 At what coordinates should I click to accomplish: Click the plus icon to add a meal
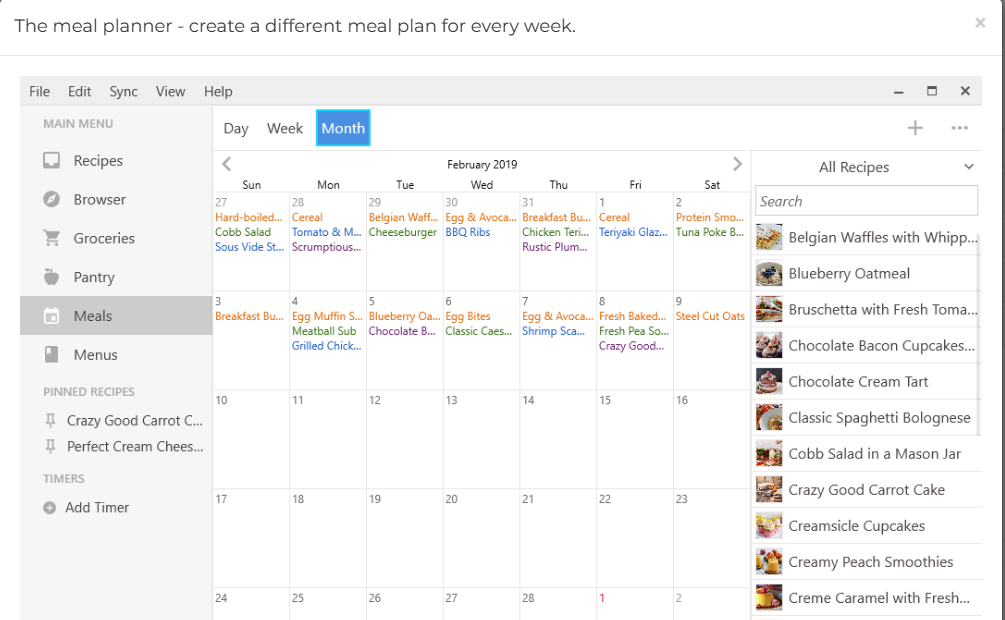pos(914,128)
